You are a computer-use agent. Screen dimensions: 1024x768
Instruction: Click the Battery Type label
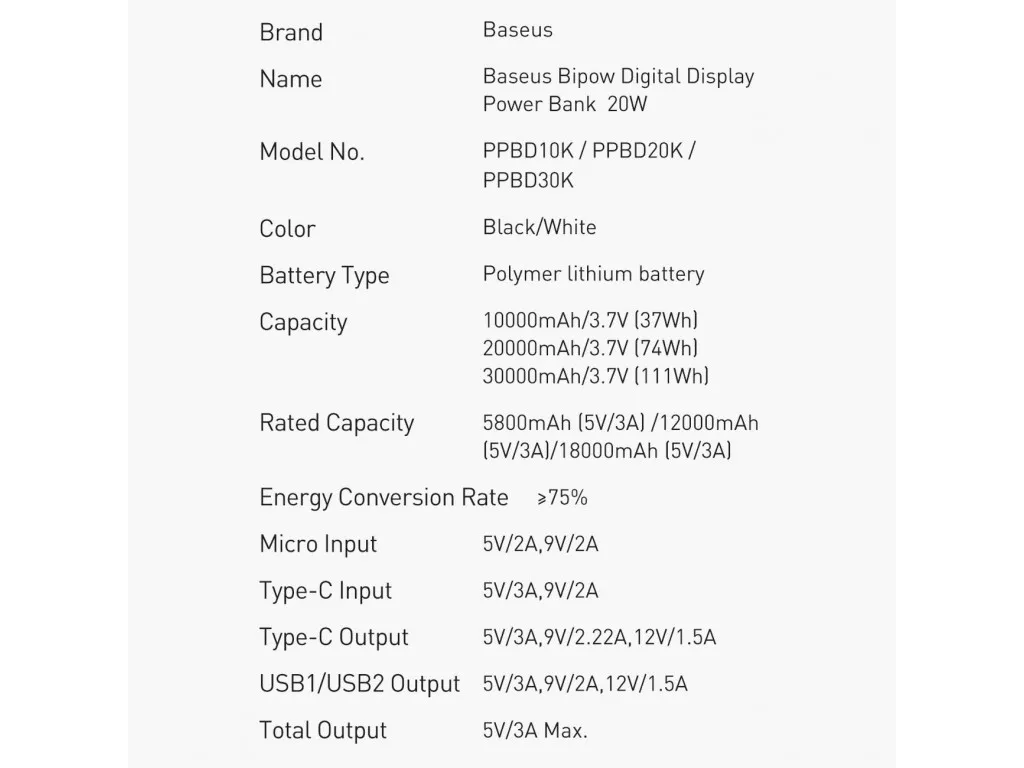324,276
